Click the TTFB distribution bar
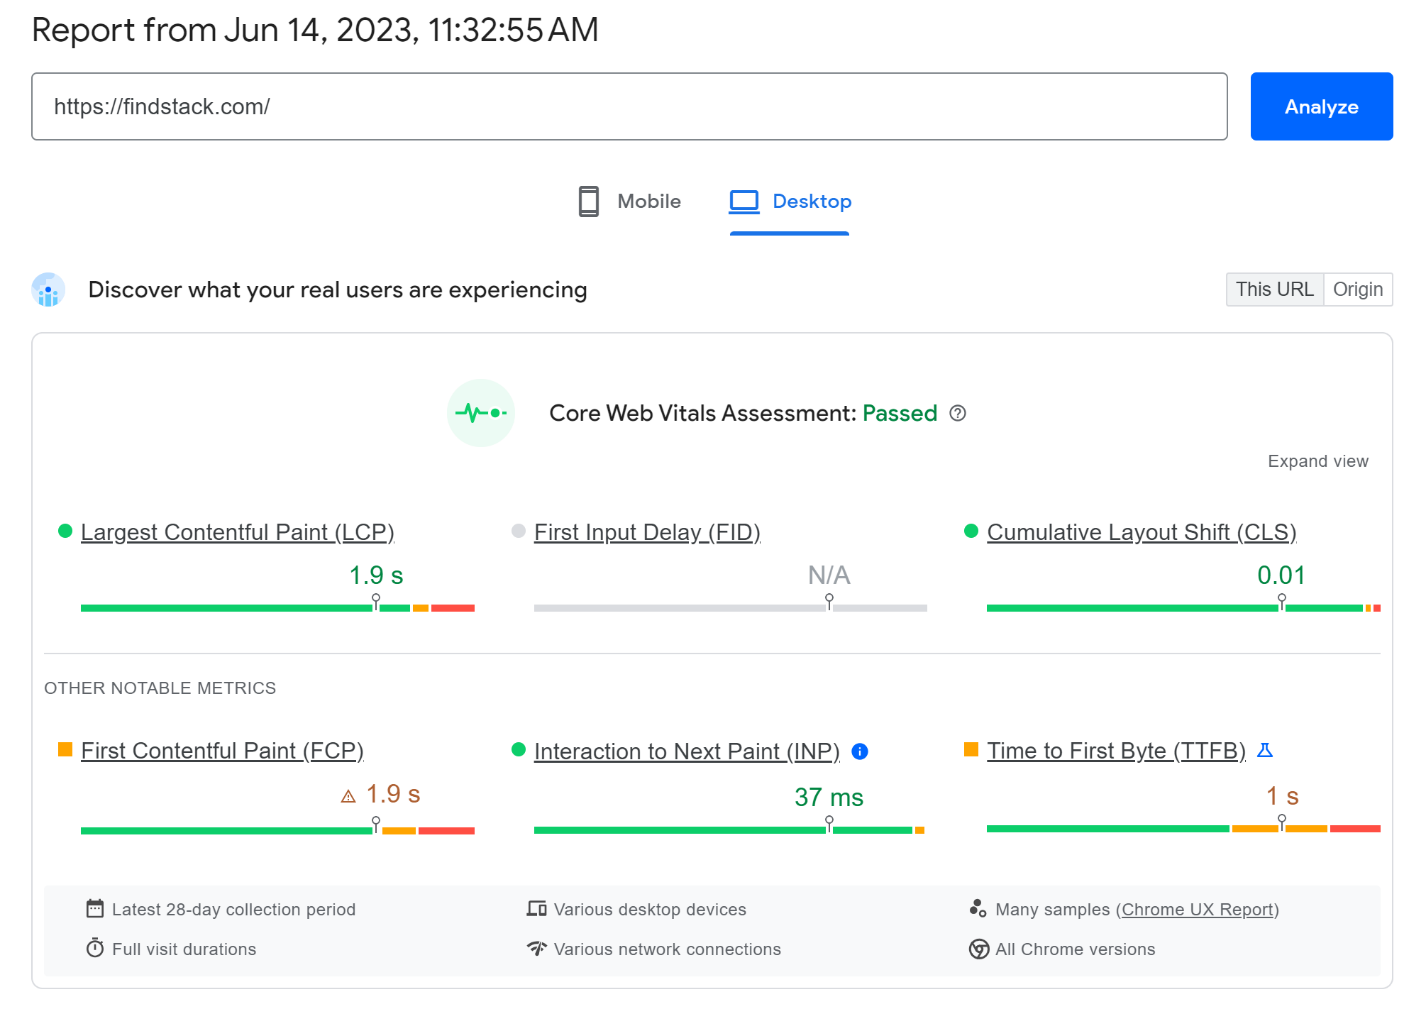This screenshot has width=1426, height=1009. pos(1184,828)
